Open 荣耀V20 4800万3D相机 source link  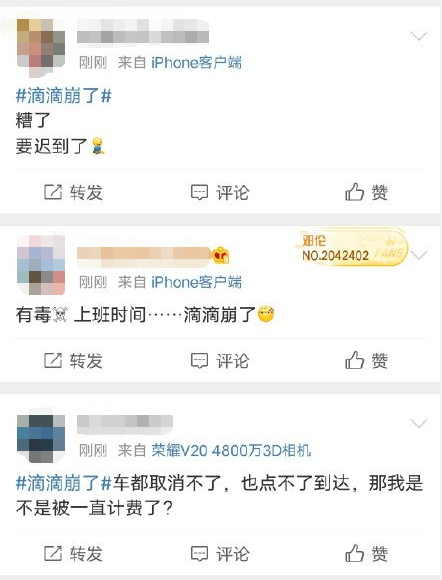pos(231,451)
